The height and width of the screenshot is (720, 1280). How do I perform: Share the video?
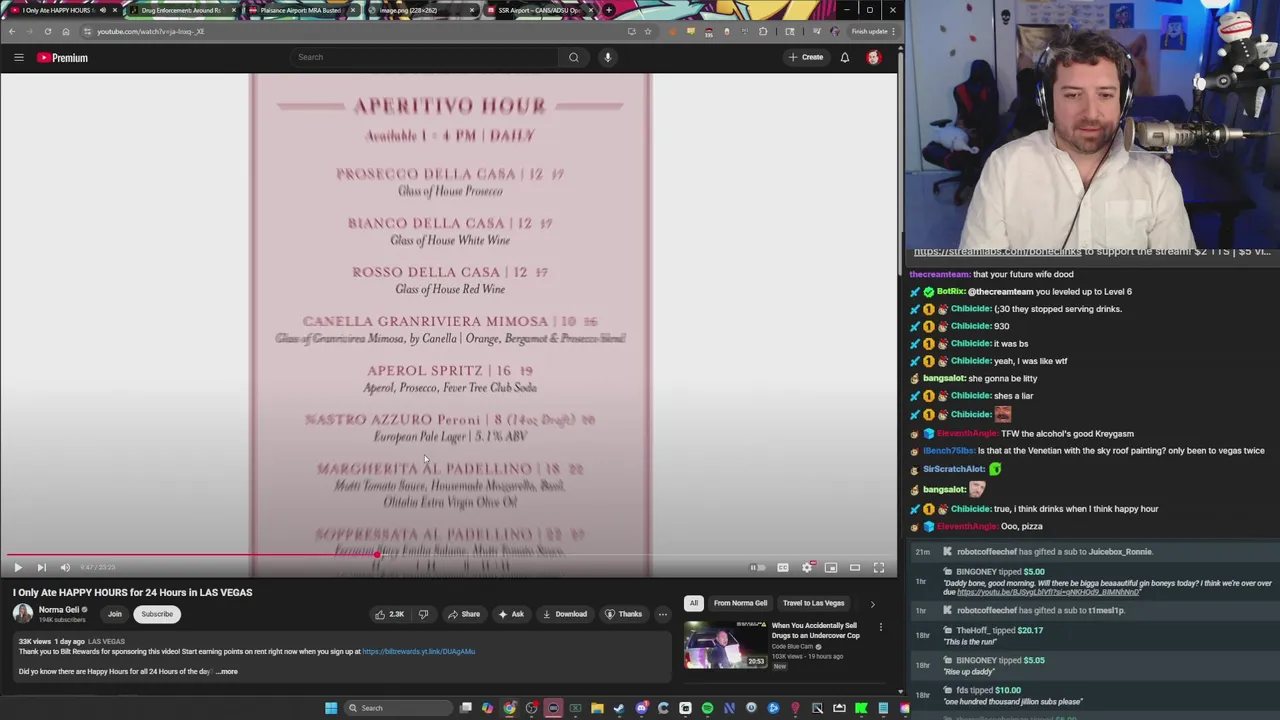464,614
